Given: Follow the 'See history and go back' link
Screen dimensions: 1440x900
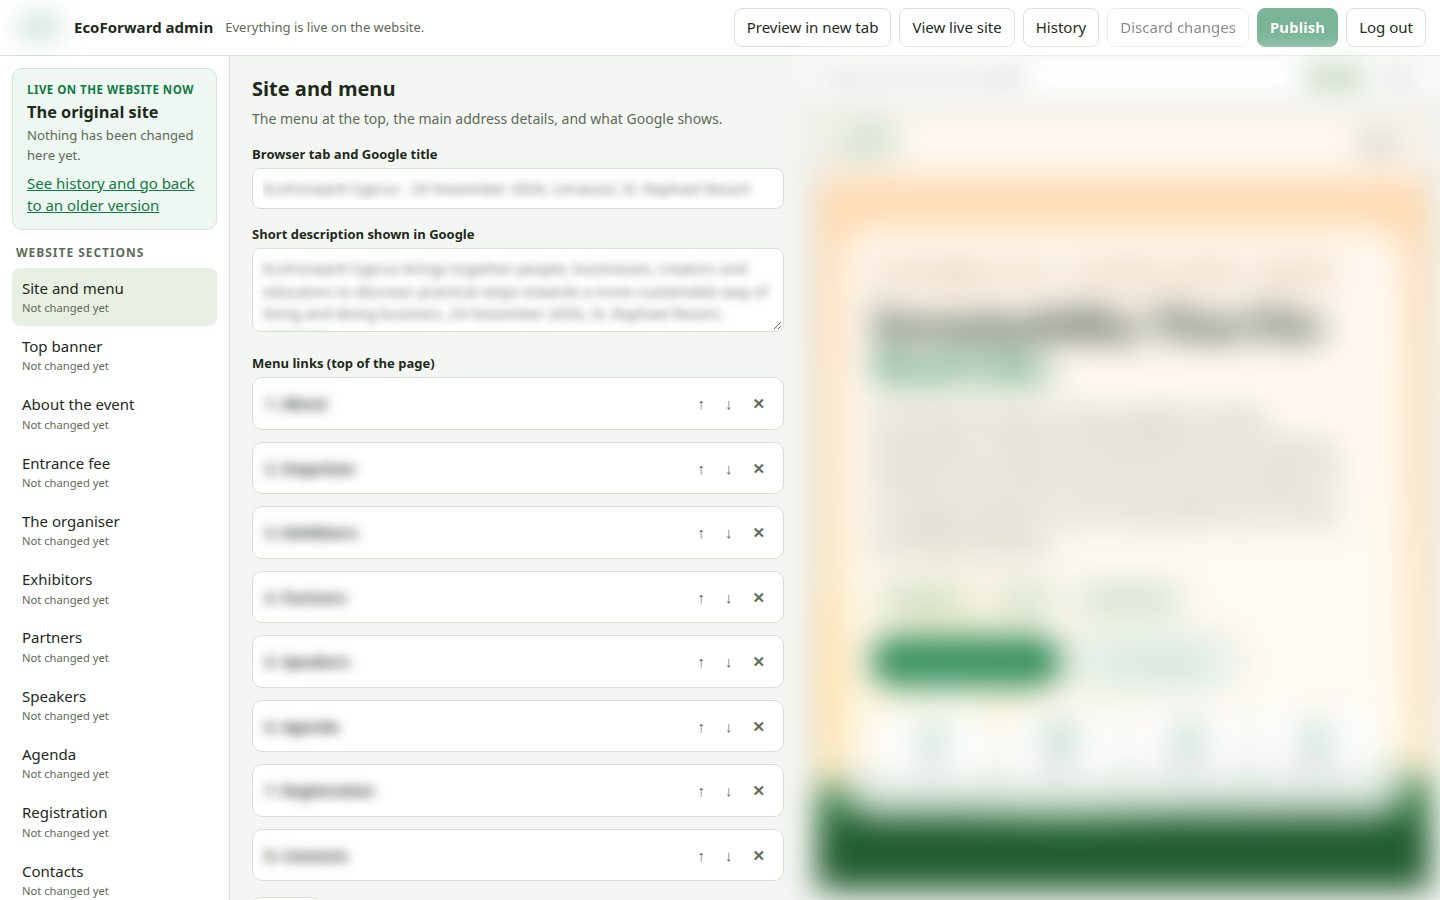Looking at the screenshot, I should tap(111, 195).
